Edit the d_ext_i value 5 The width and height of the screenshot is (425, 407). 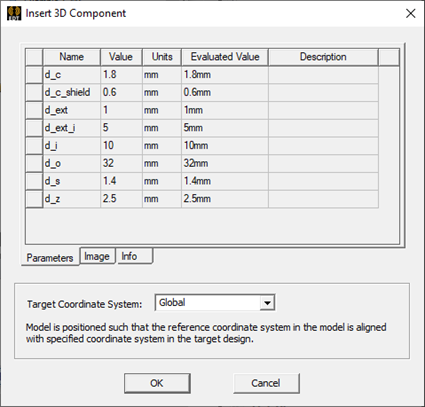coord(121,128)
